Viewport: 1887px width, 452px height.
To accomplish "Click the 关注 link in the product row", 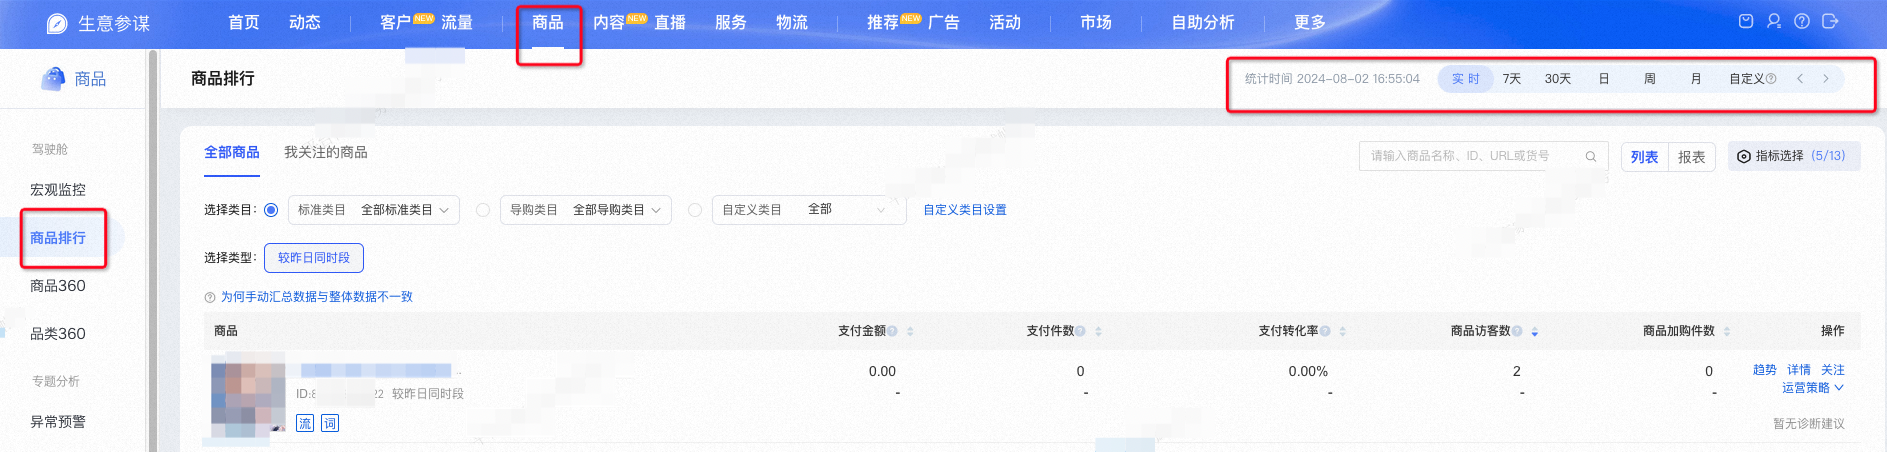I will (x=1833, y=370).
